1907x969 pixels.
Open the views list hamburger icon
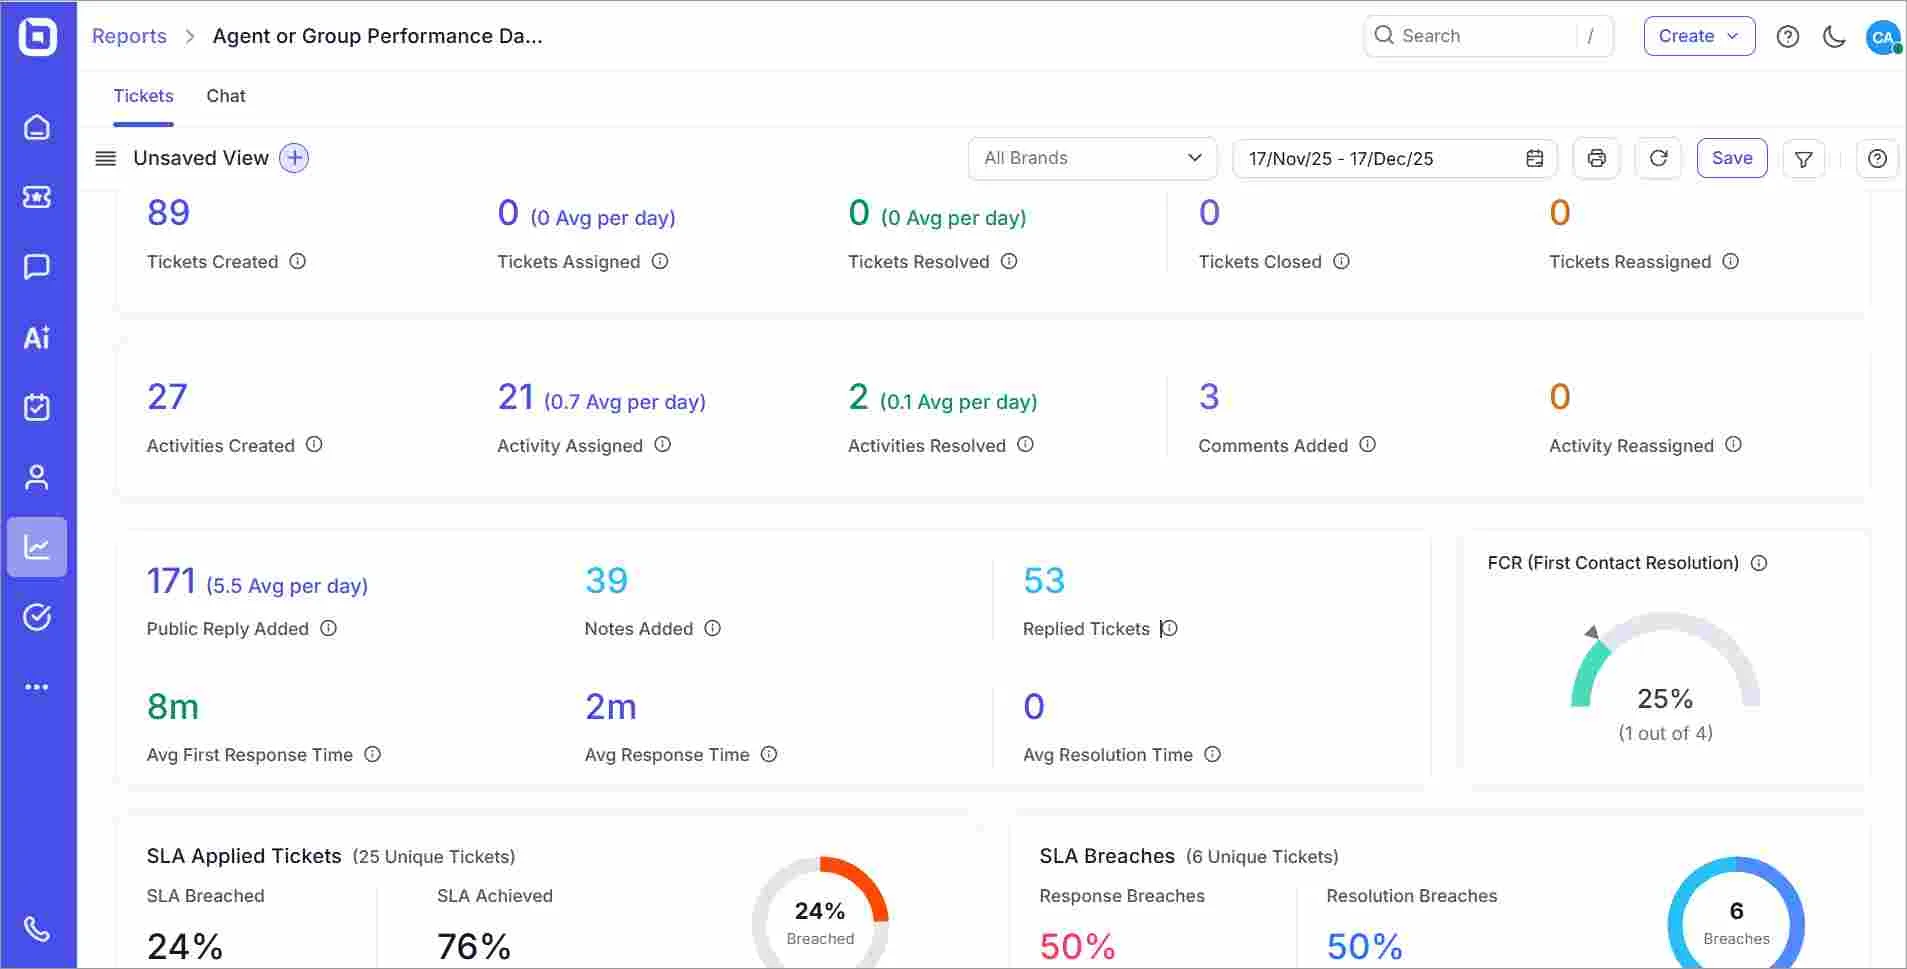(106, 158)
